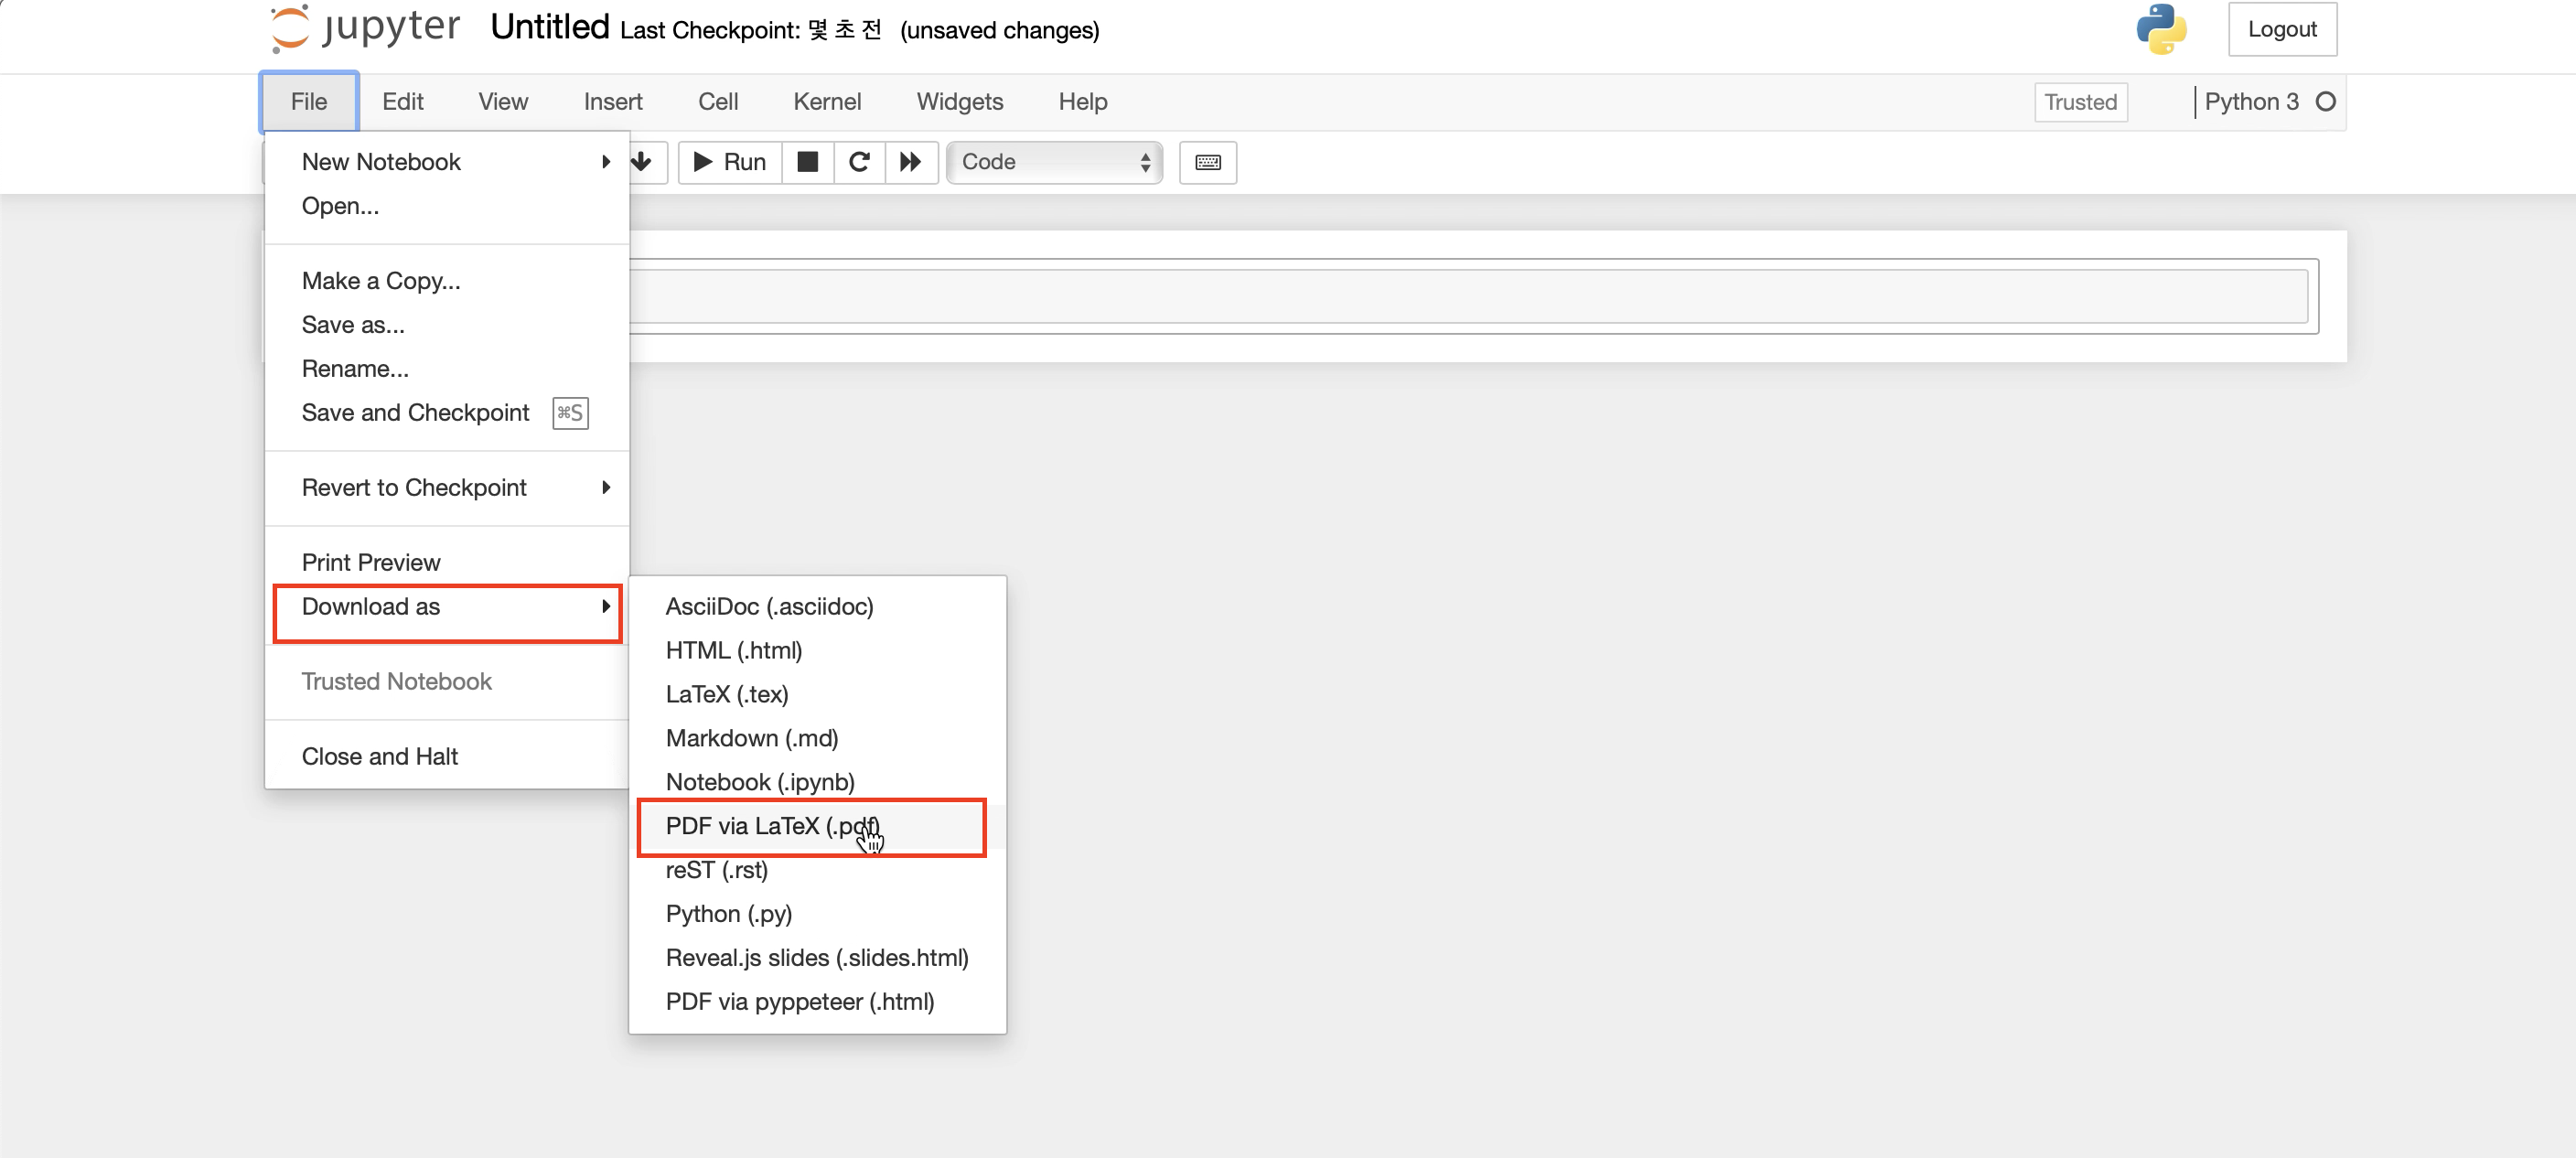Click the restart kernel circular arrow icon
2576x1158 pixels.
[858, 162]
